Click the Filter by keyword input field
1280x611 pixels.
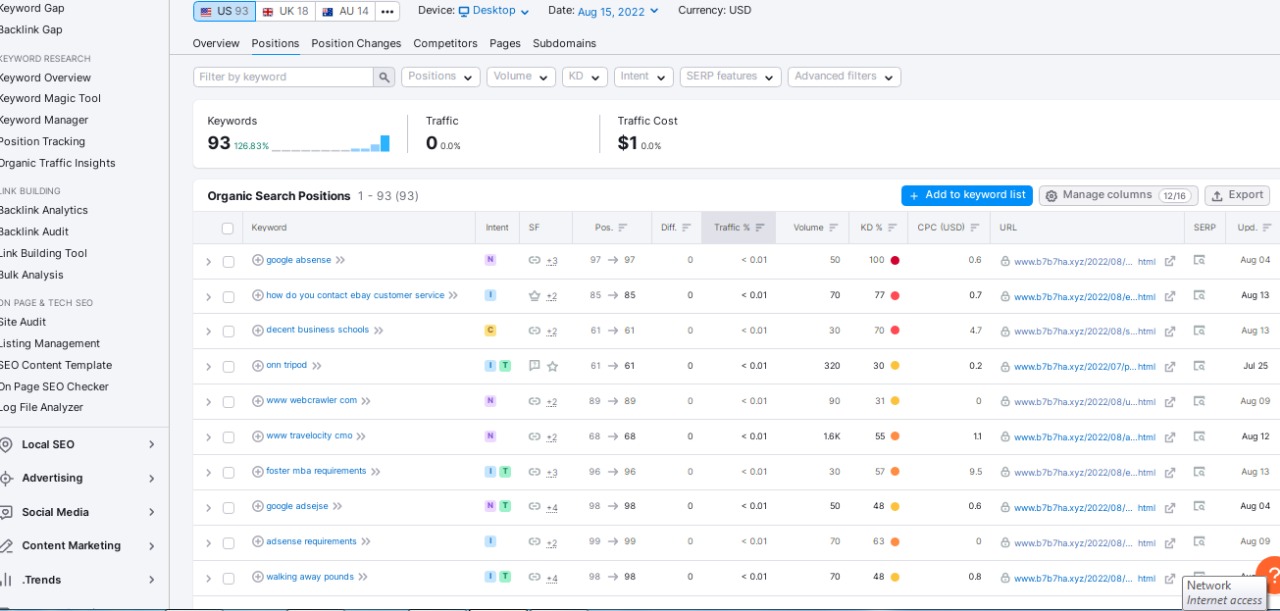(x=283, y=77)
